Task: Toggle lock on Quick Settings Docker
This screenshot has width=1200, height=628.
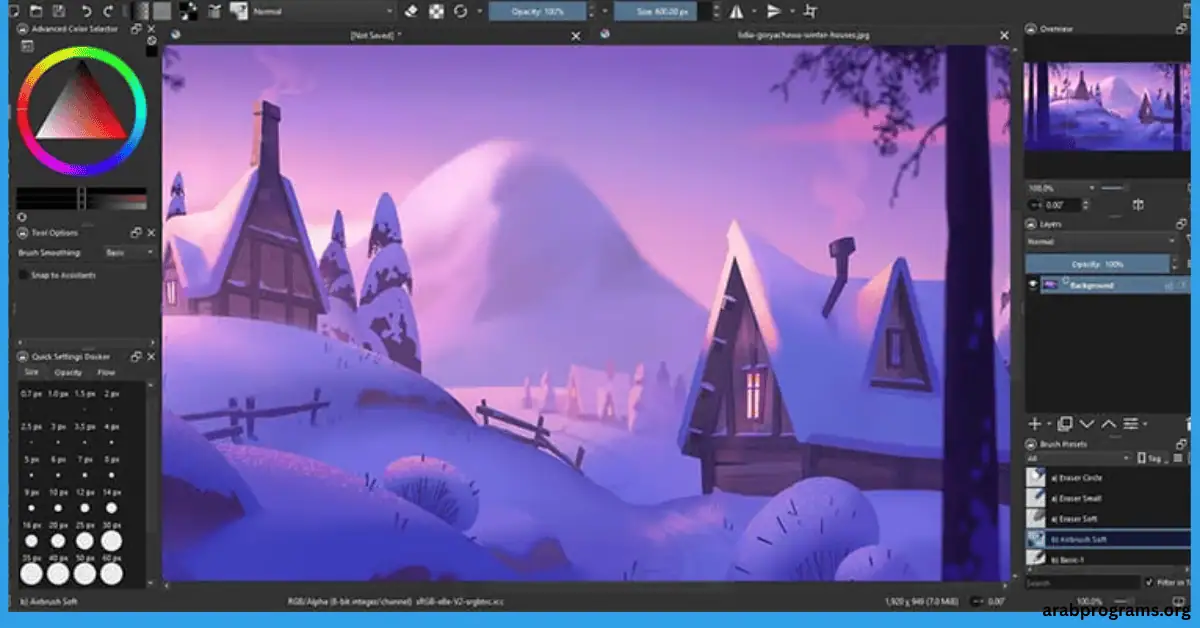Action: point(24,356)
